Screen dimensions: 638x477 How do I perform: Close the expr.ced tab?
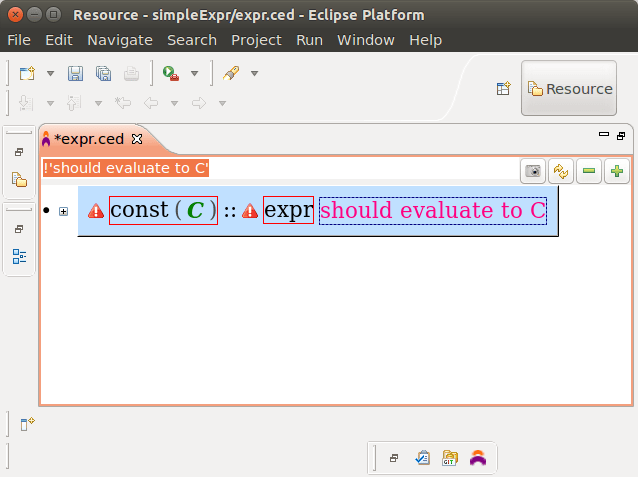point(138,139)
